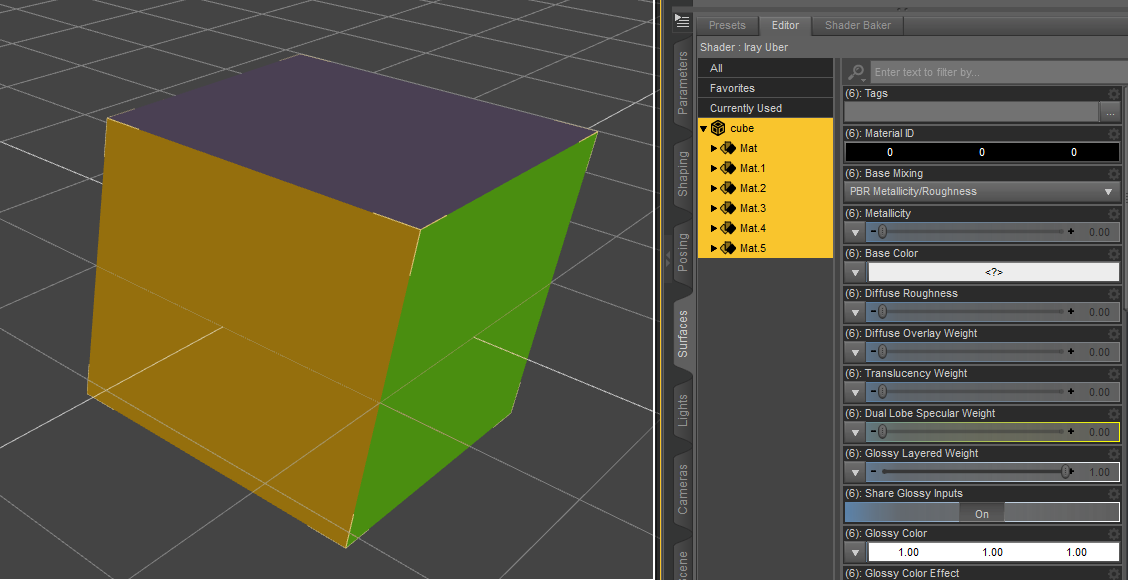Click the plus icon on the Metallicity slider
The width and height of the screenshot is (1128, 580).
(x=1071, y=232)
